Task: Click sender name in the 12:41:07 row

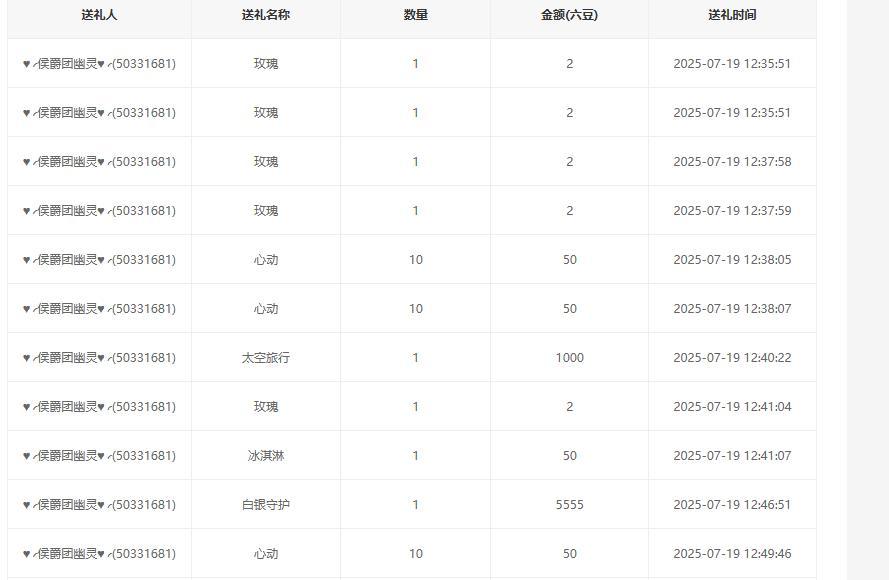Action: (99, 456)
